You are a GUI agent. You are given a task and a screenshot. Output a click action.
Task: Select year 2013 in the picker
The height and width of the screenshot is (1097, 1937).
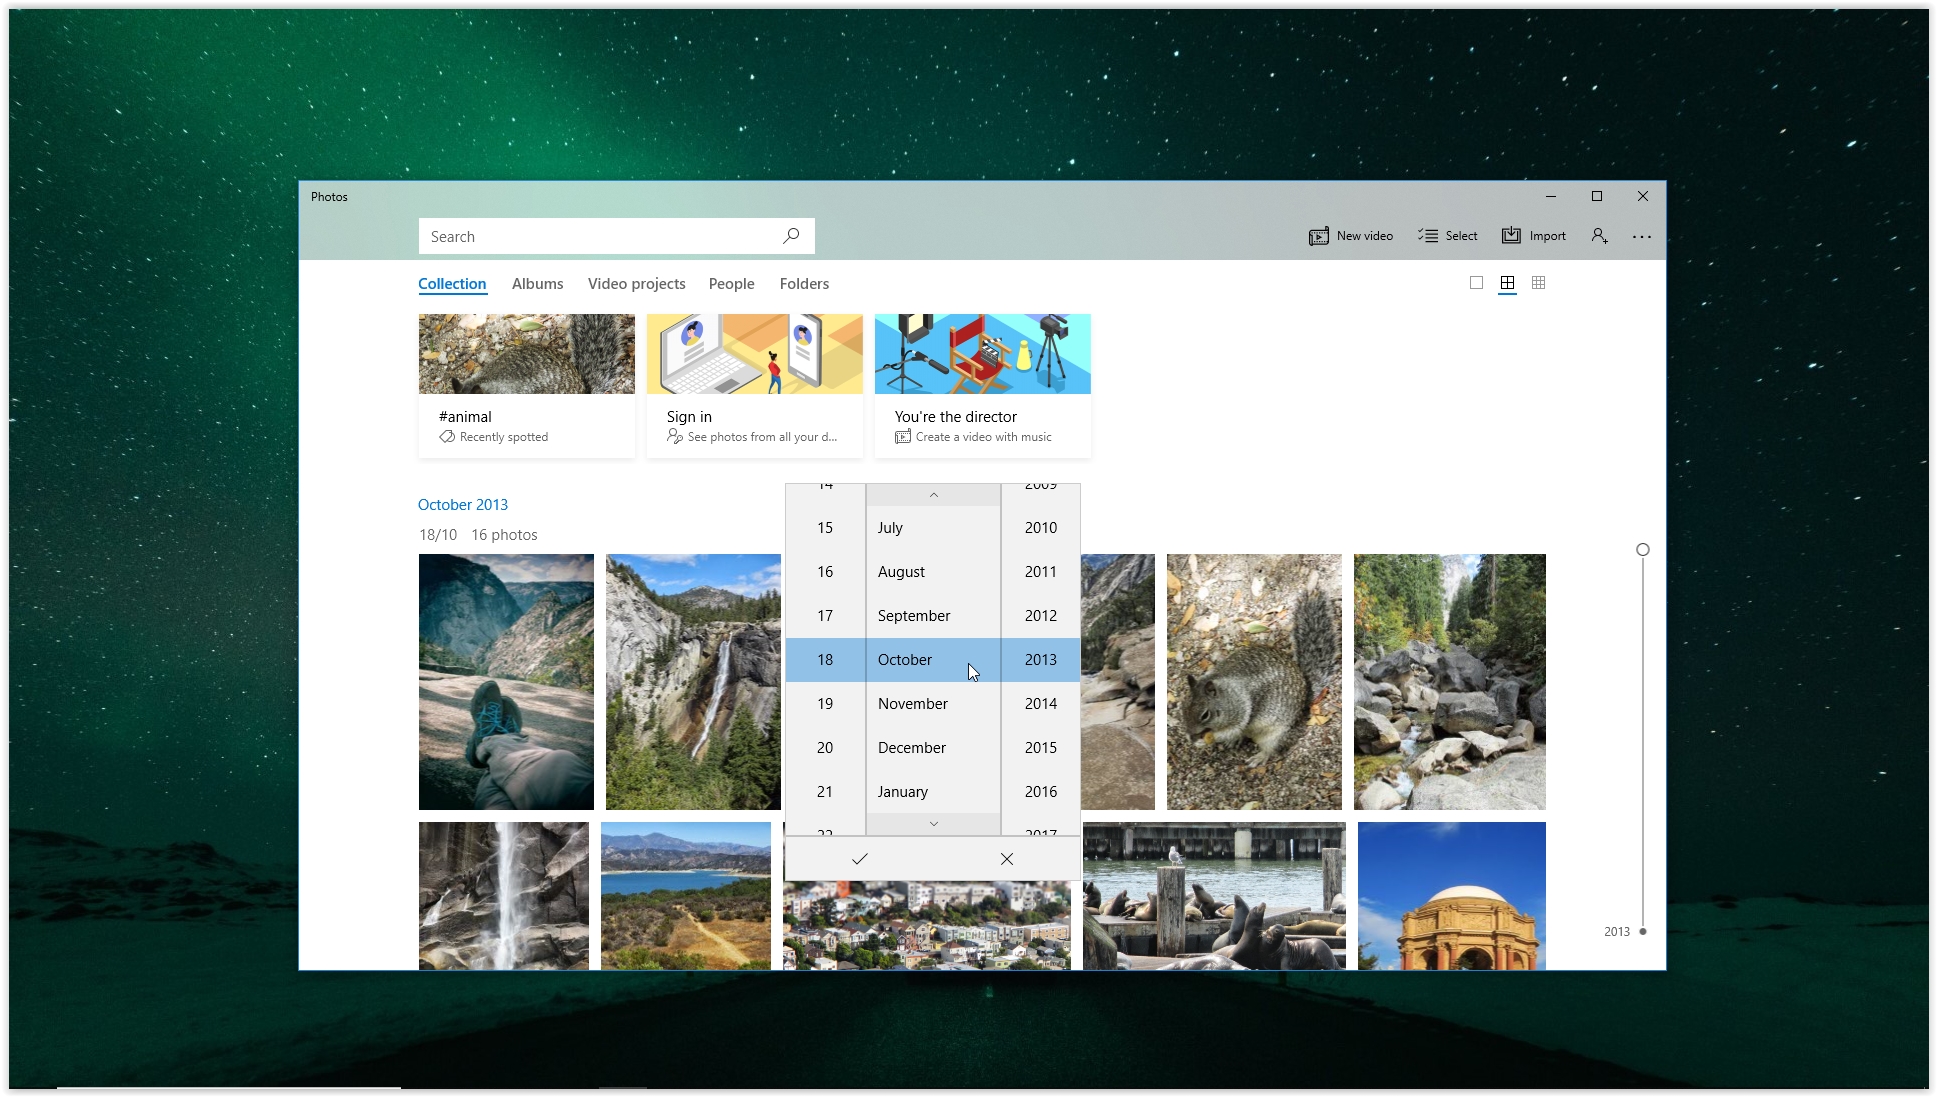click(x=1040, y=658)
